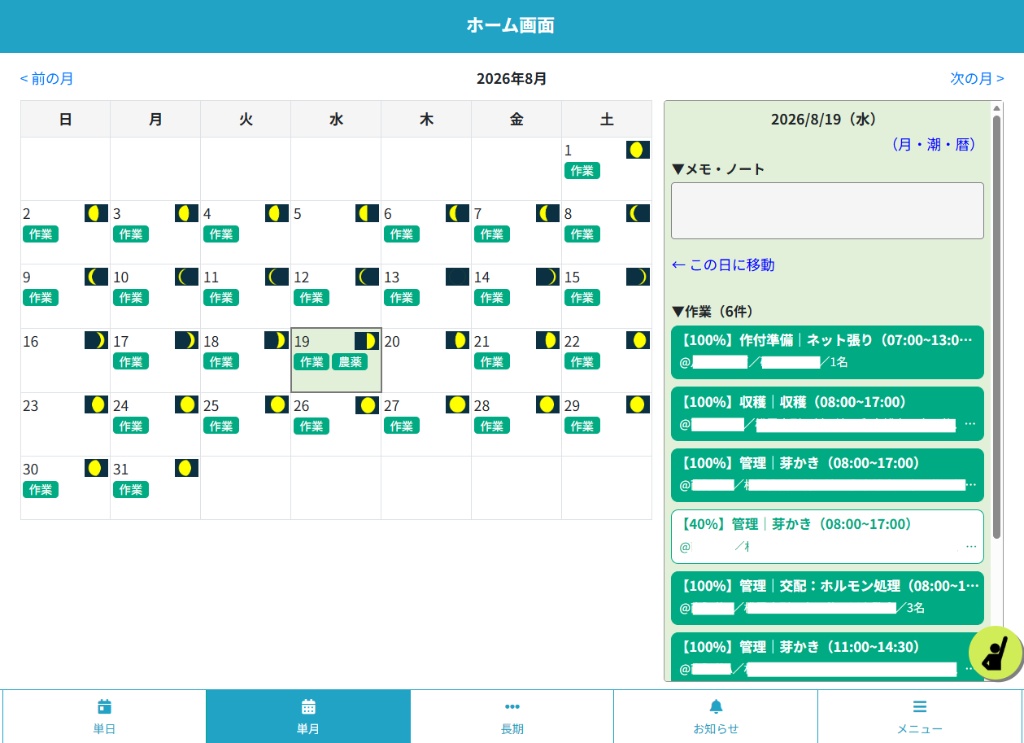Click the moon phase icon on August 19
1024x743 pixels.
pyautogui.click(x=367, y=341)
